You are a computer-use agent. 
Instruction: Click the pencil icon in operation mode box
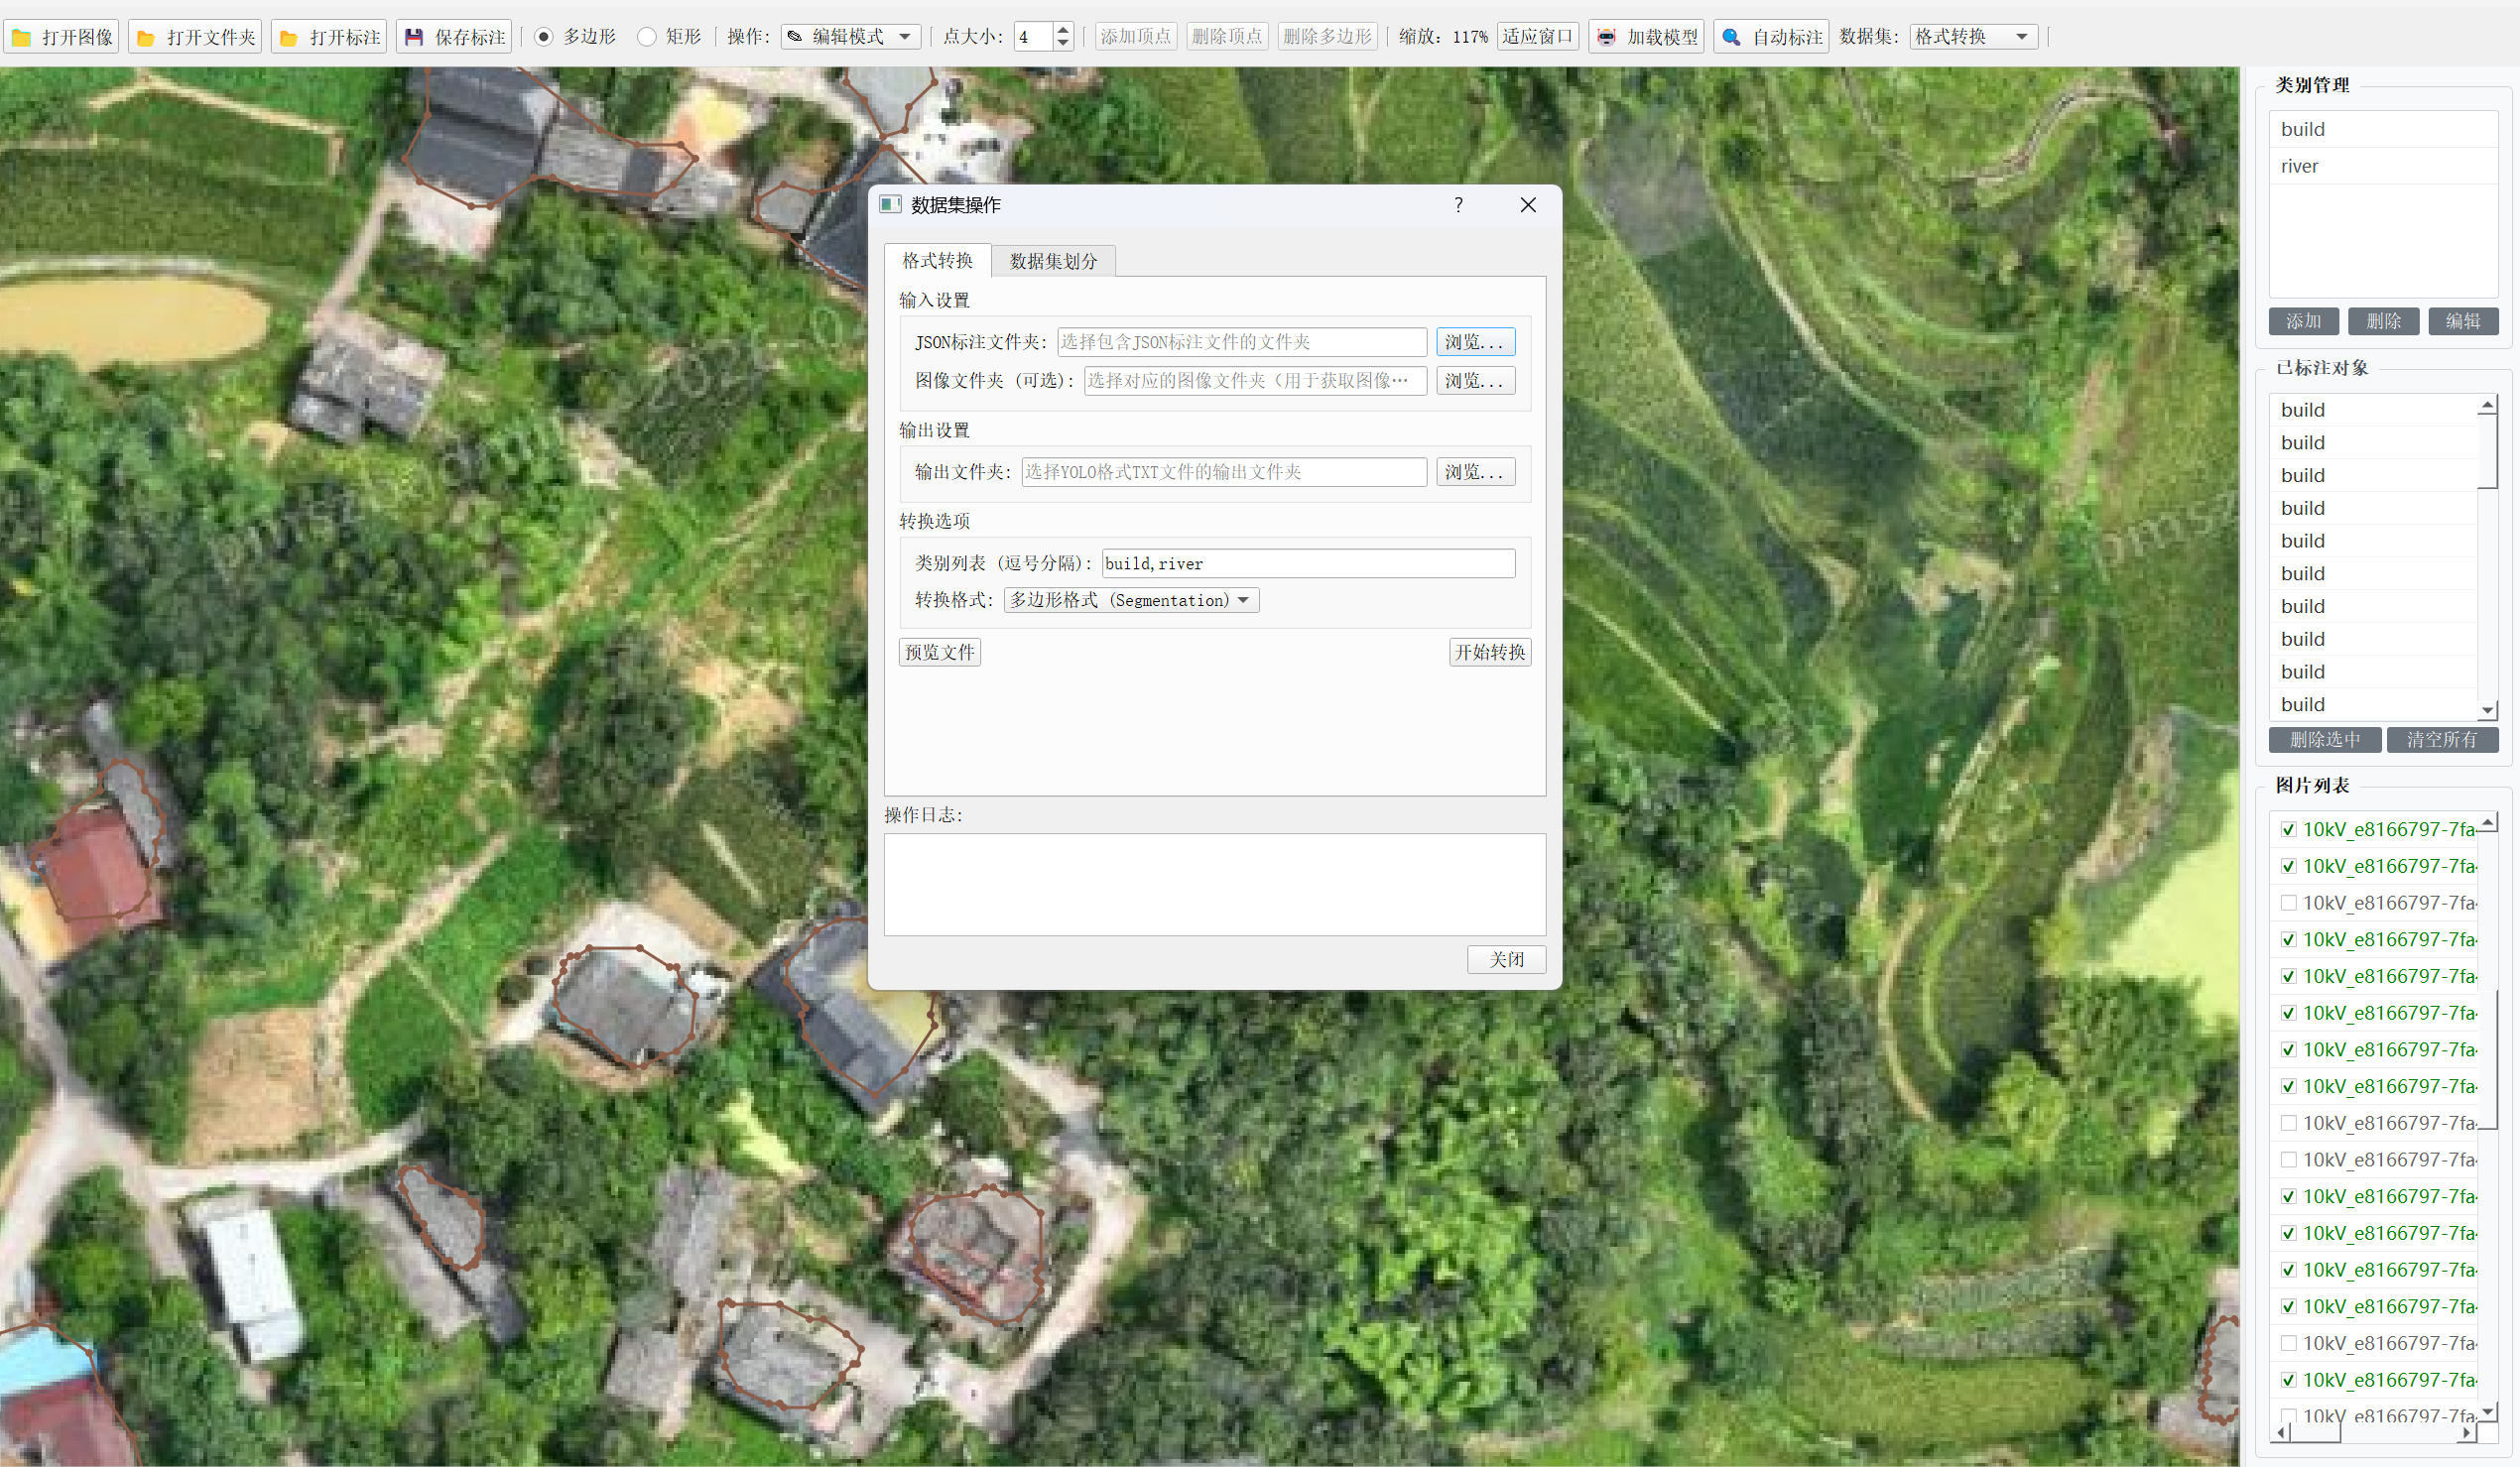point(795,37)
